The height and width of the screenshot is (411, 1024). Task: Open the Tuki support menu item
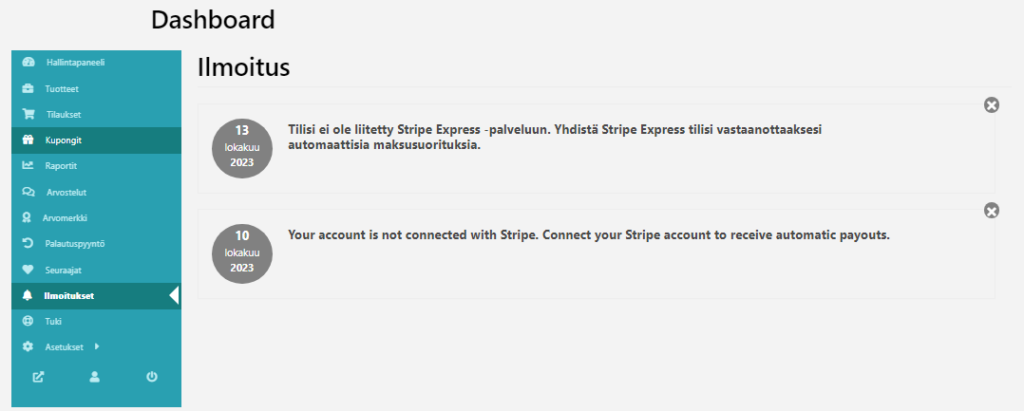coord(54,322)
